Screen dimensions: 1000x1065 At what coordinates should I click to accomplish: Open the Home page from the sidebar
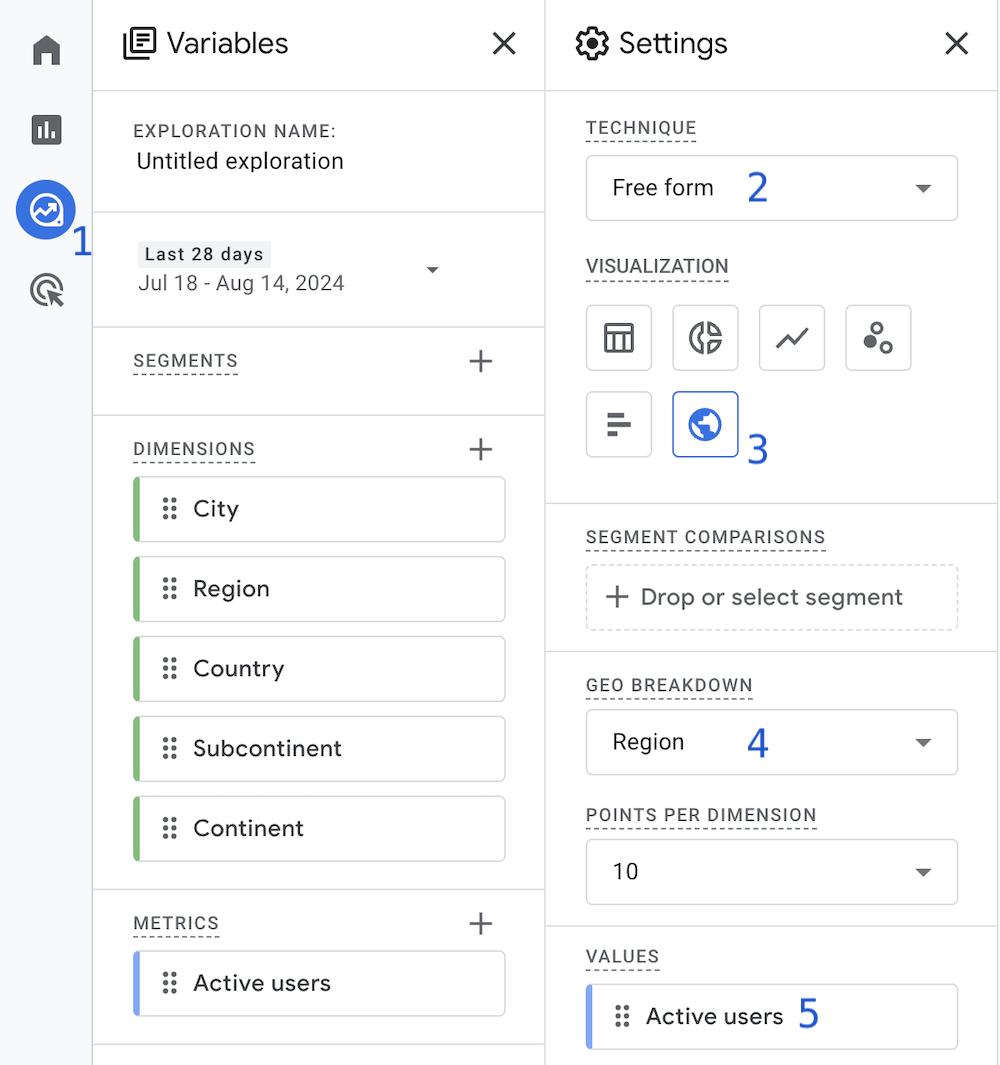46,49
